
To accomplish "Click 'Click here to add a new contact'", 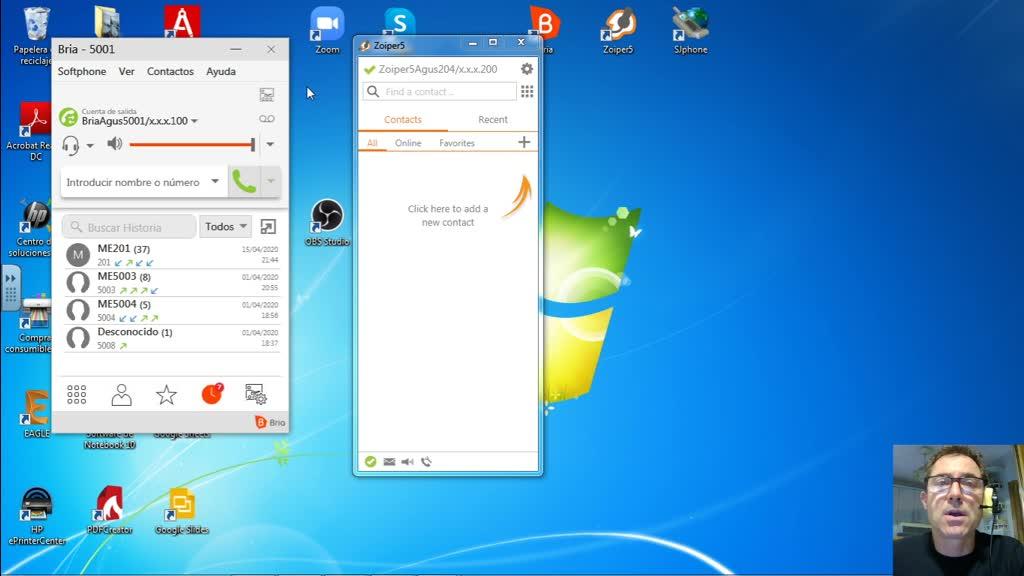I will tap(448, 216).
